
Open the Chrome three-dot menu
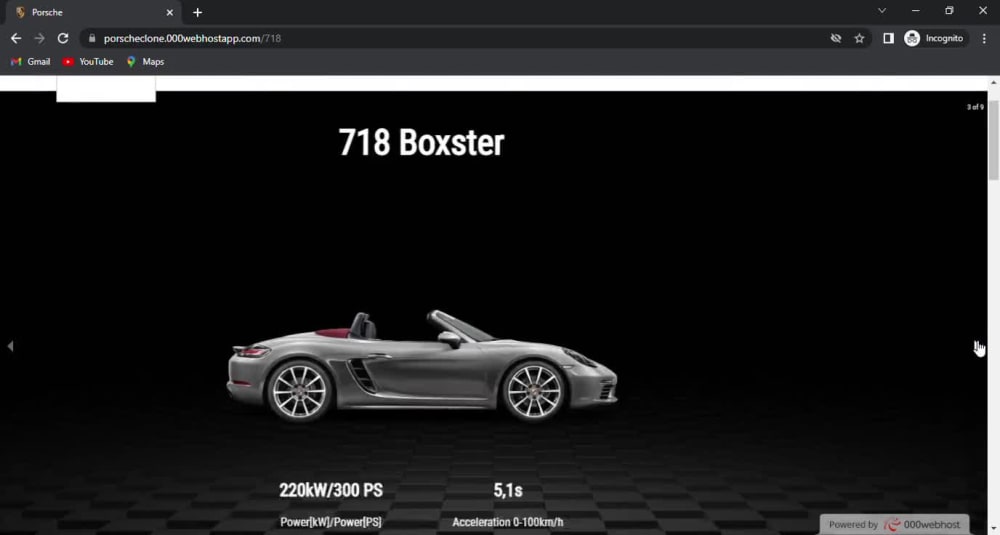coord(984,38)
